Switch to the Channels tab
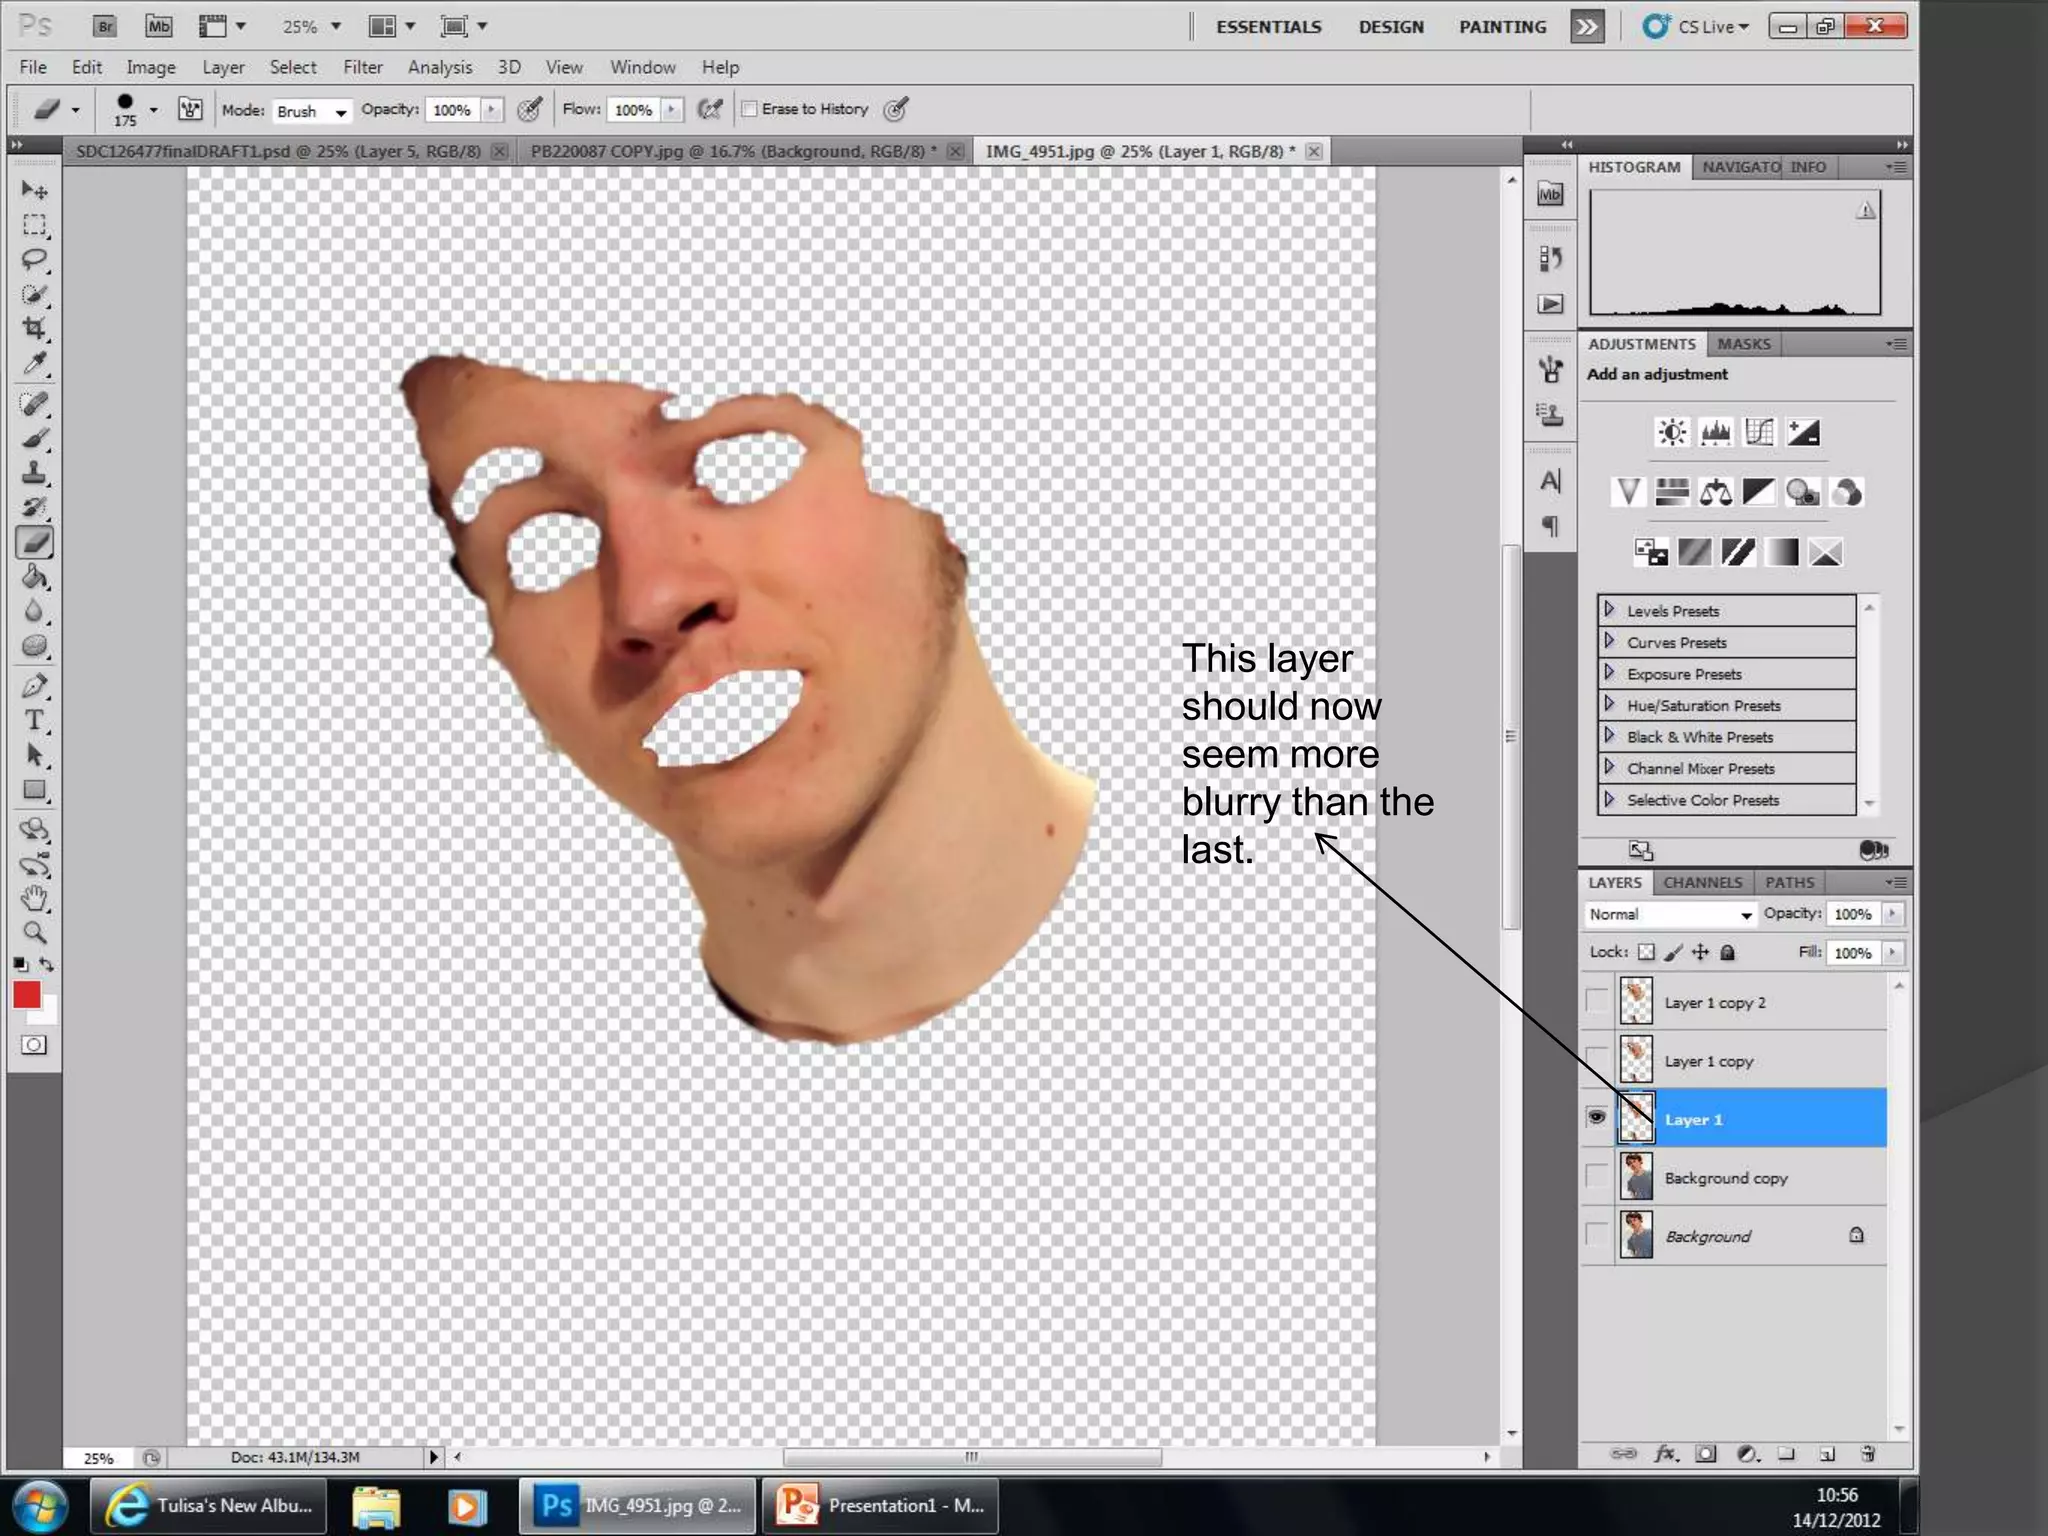The height and width of the screenshot is (1536, 2048). point(1702,882)
